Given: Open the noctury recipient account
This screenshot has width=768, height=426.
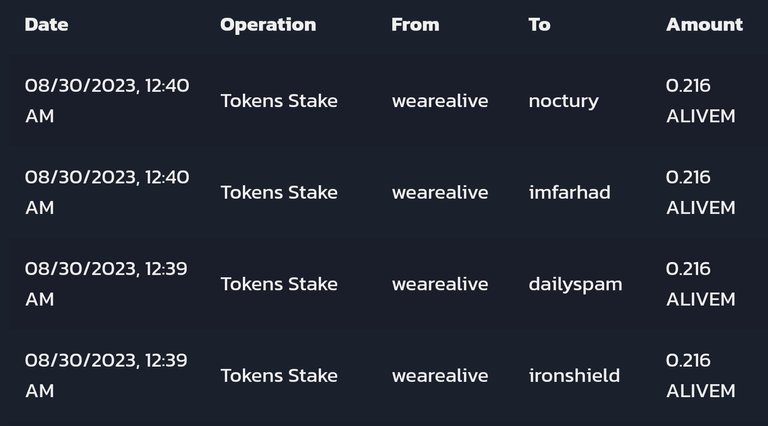Looking at the screenshot, I should click(563, 101).
